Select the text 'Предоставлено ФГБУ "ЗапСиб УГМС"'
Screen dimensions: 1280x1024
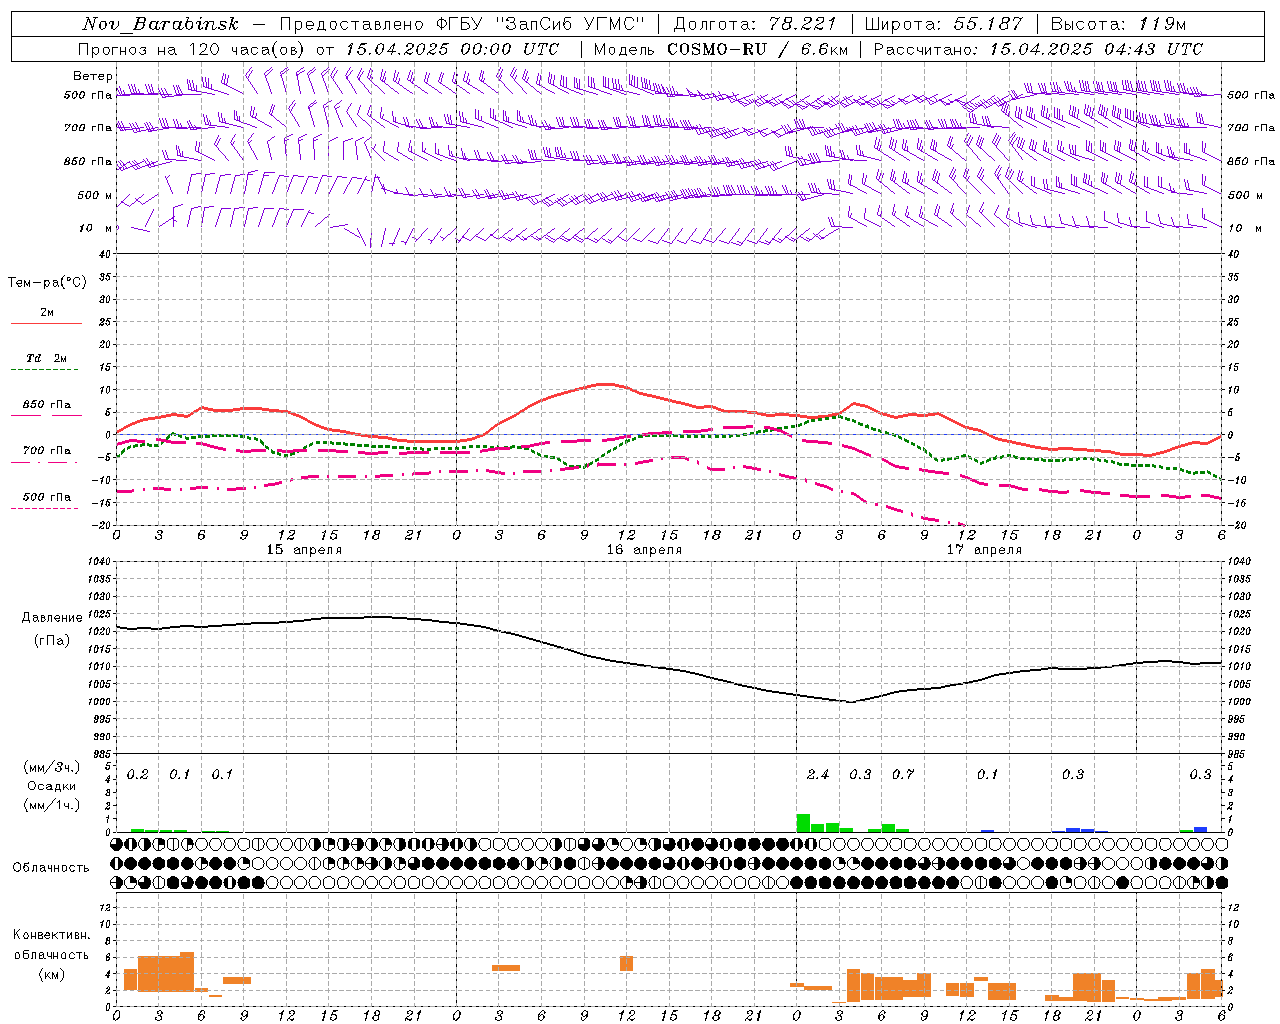[x=463, y=24]
